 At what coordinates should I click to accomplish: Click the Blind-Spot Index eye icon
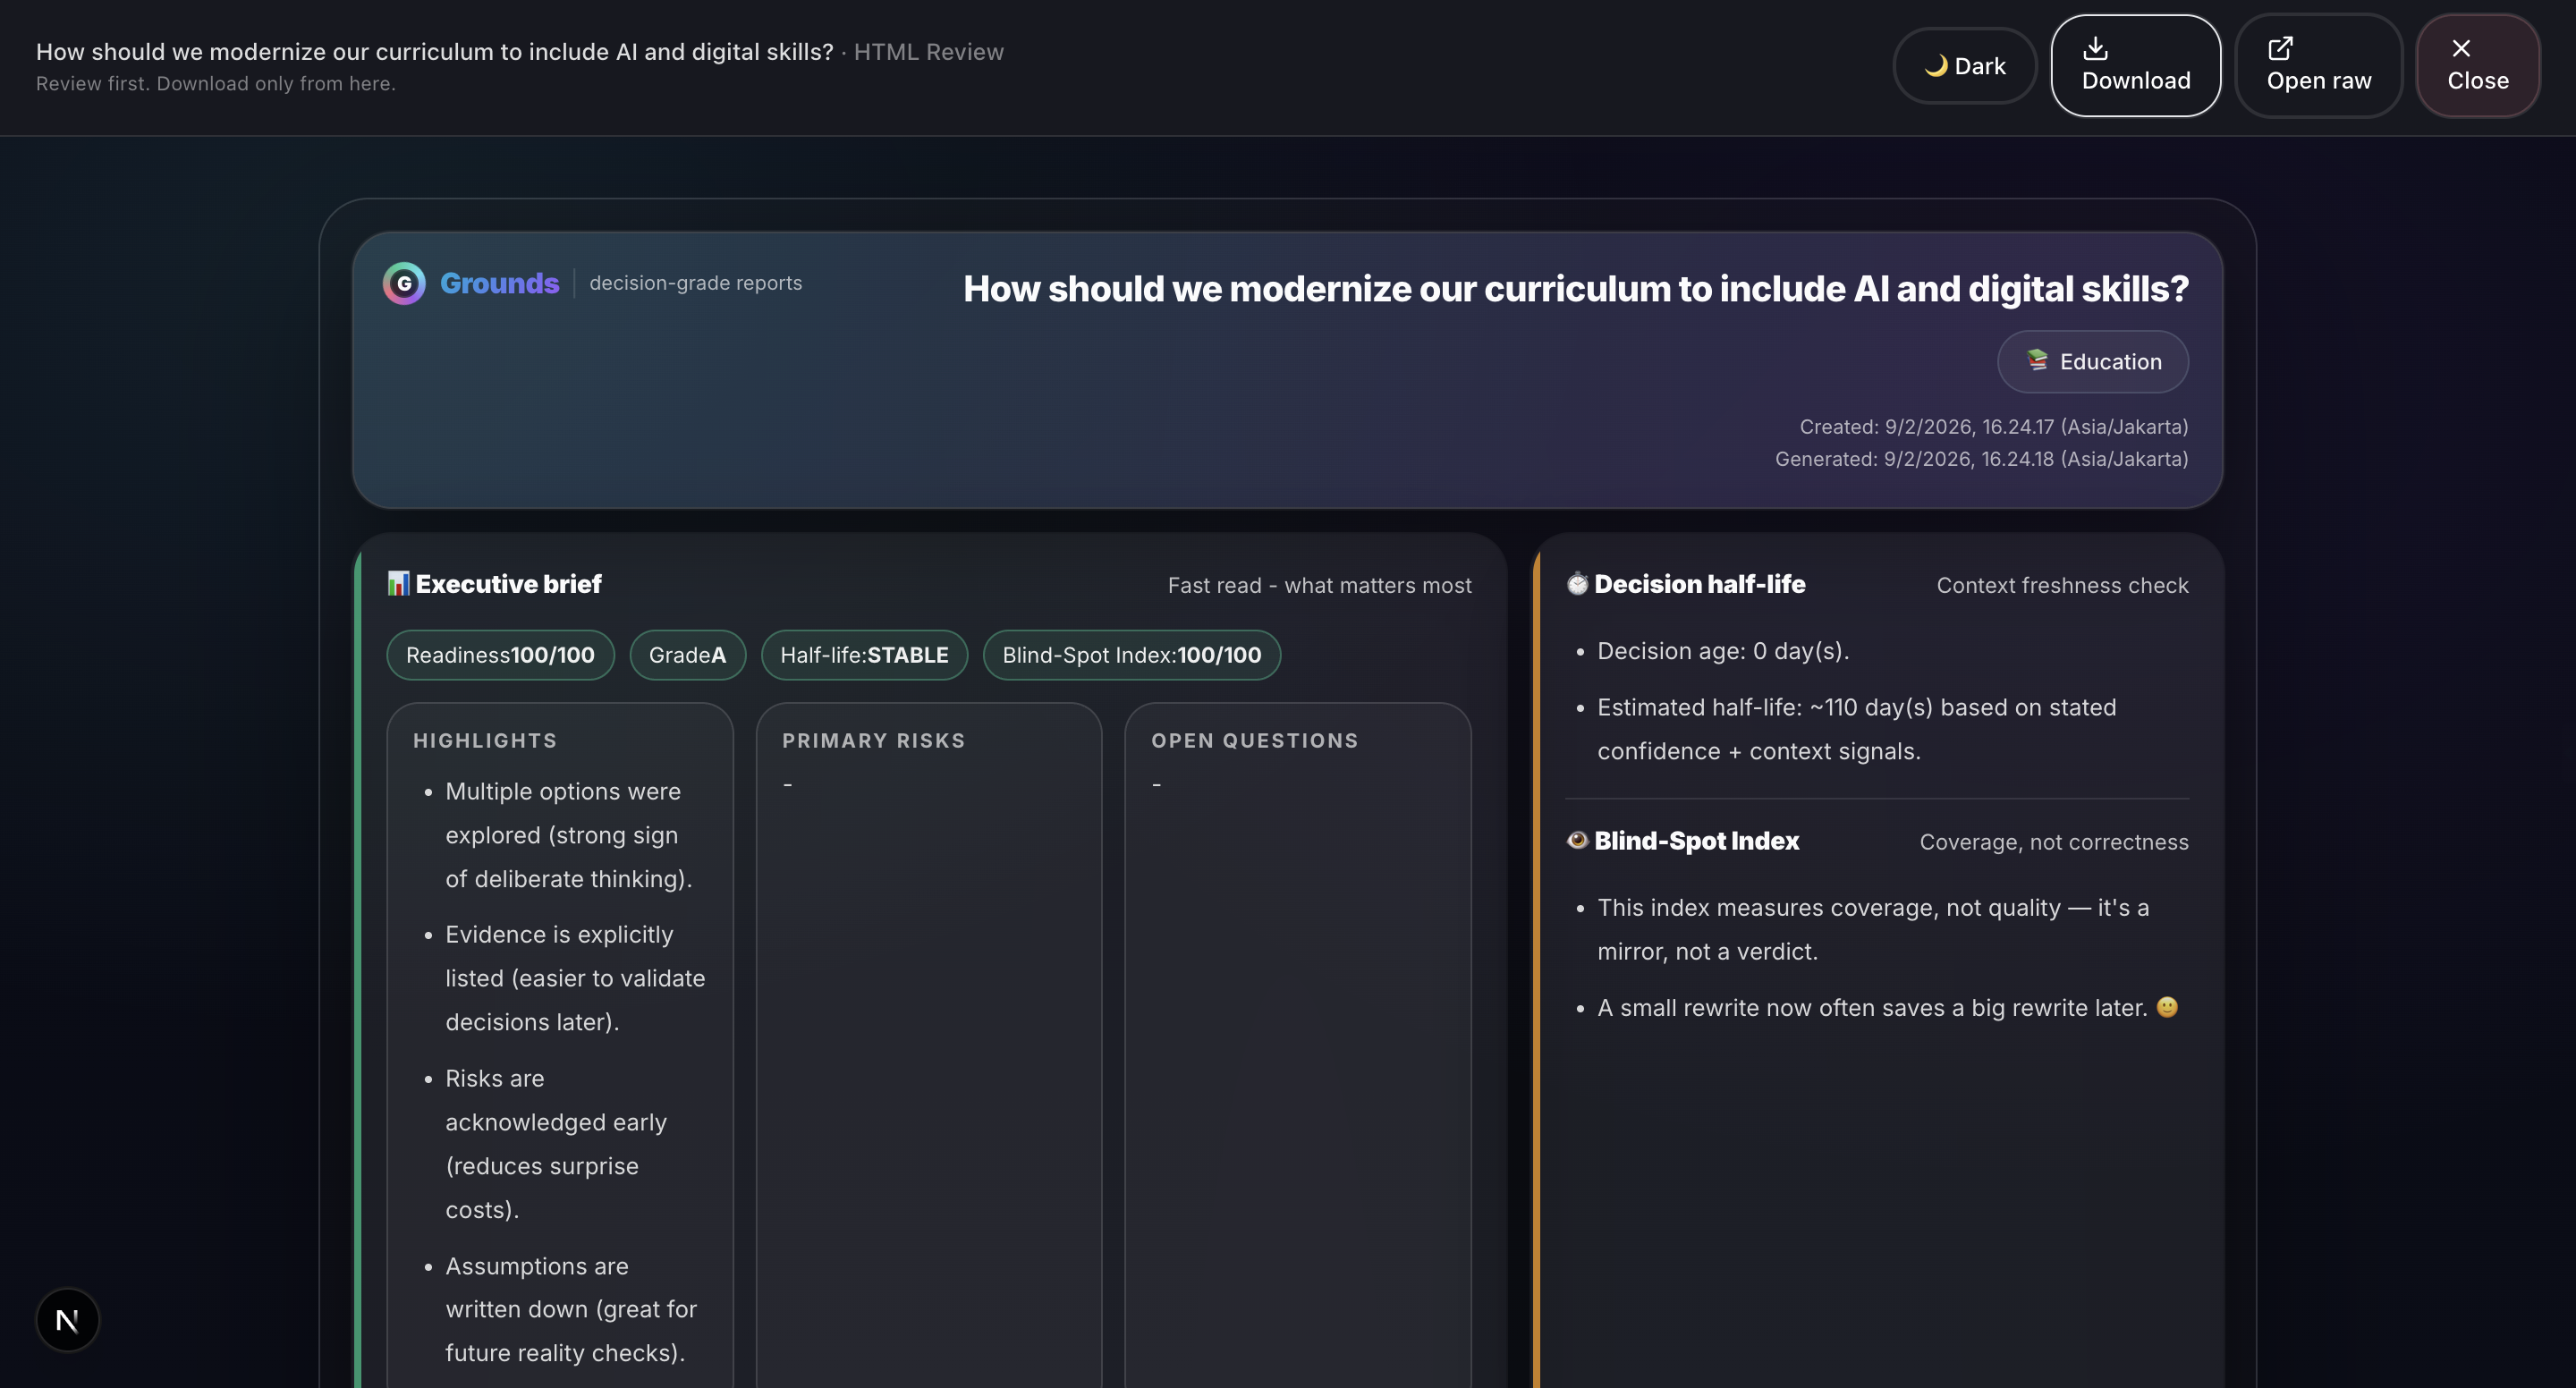(x=1577, y=840)
